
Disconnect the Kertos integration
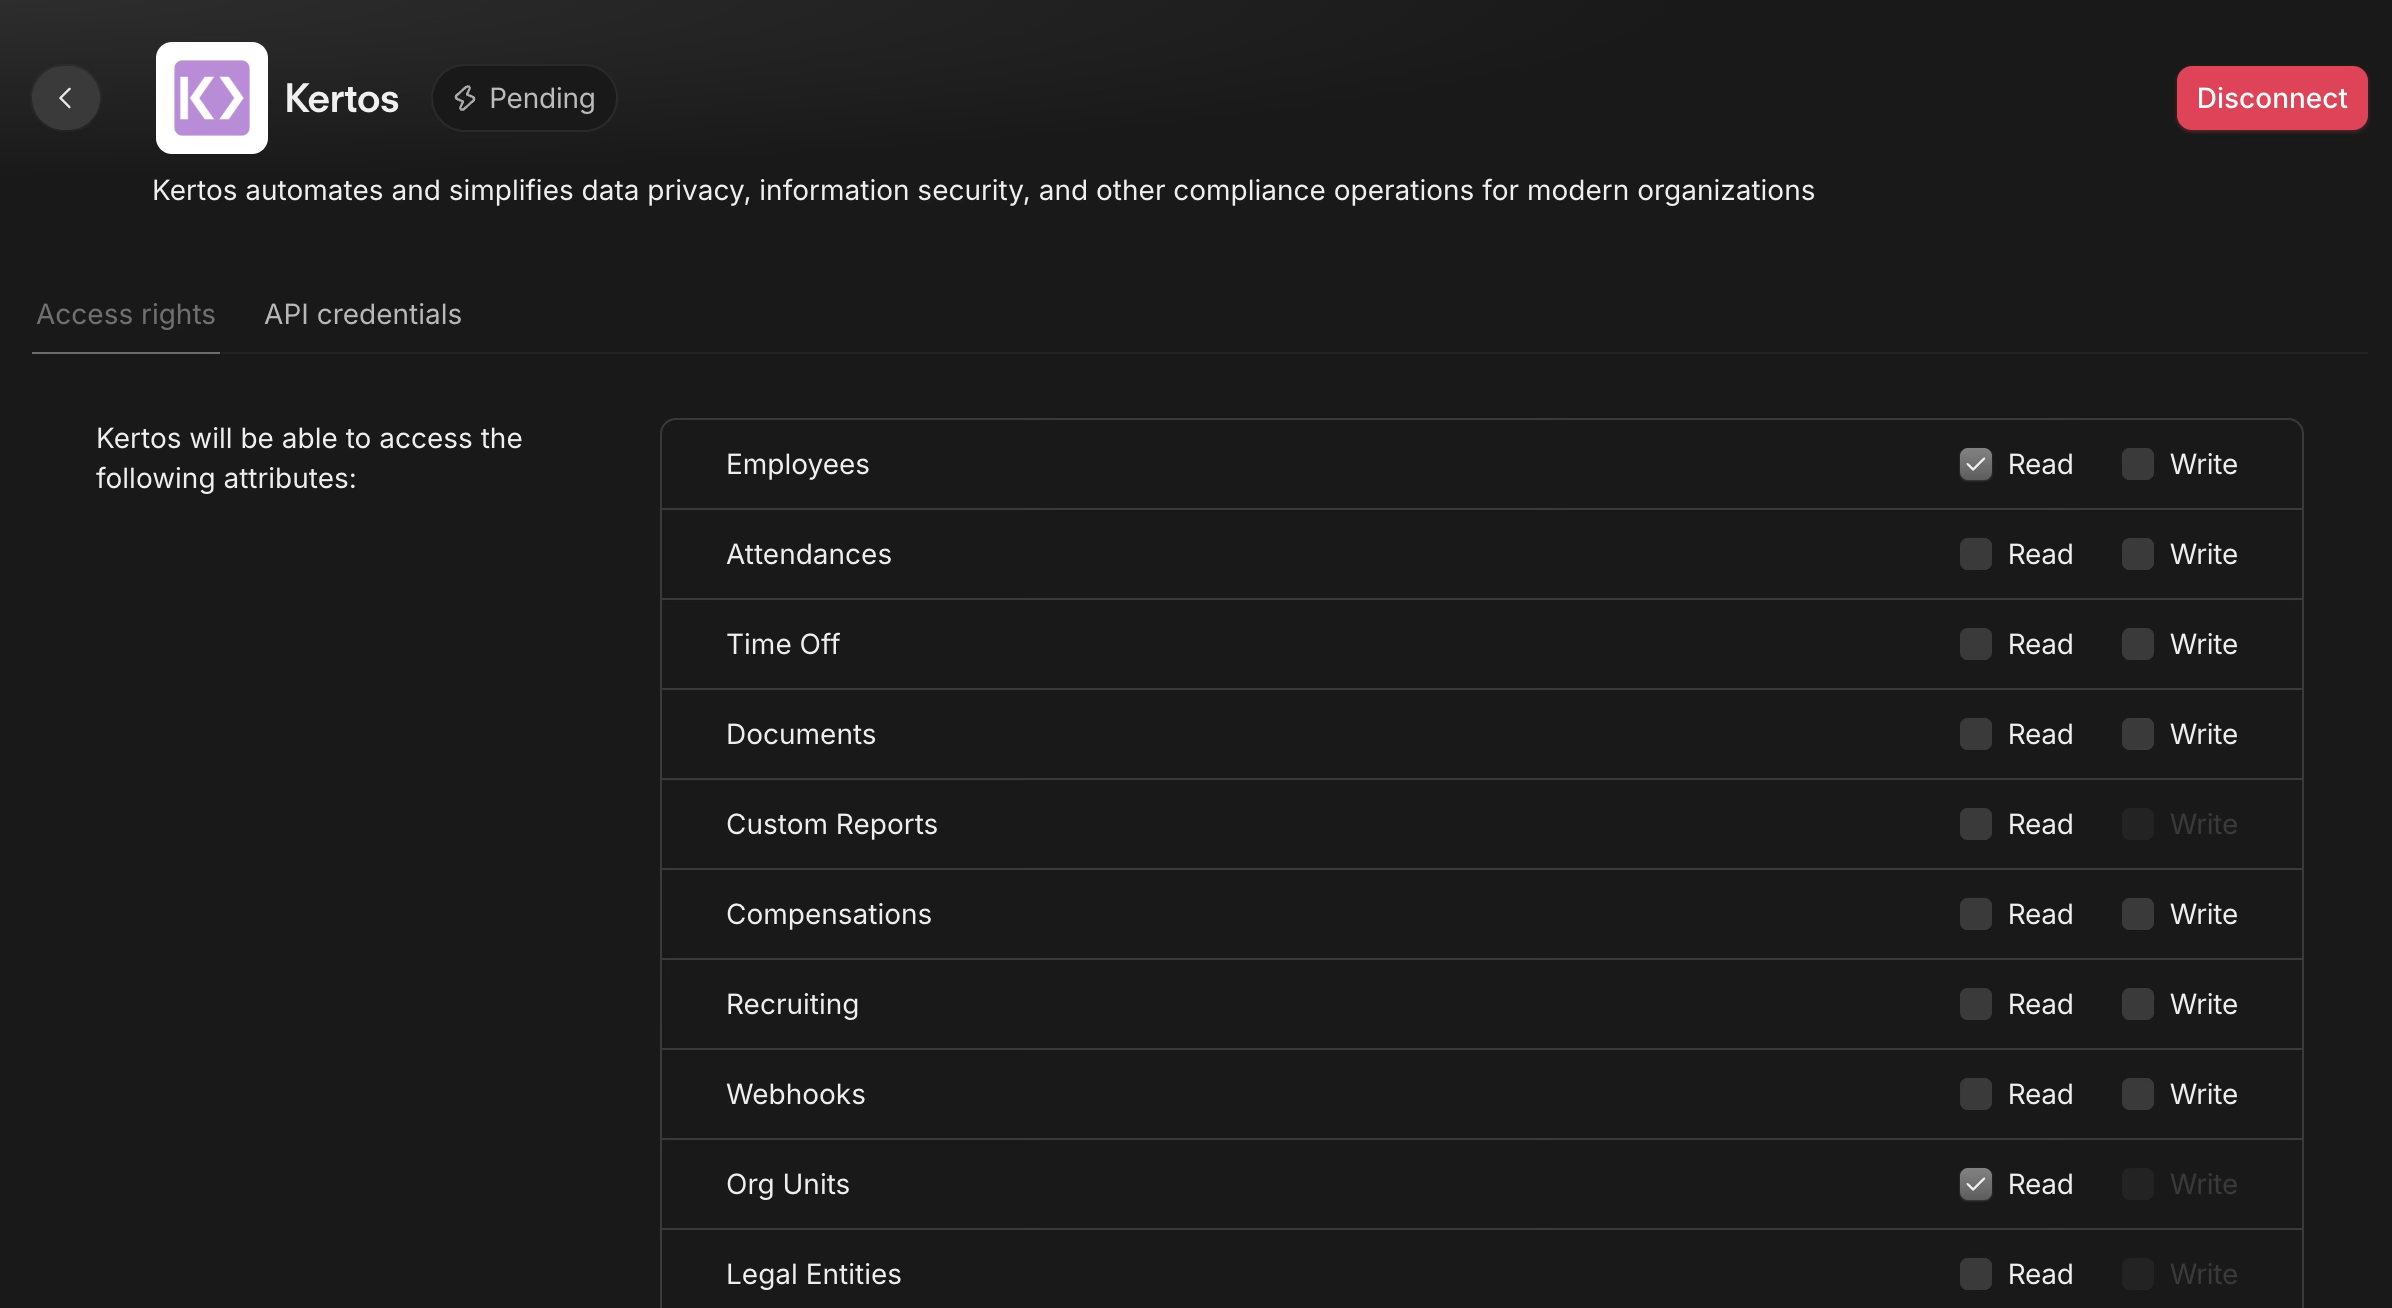[x=2272, y=98]
